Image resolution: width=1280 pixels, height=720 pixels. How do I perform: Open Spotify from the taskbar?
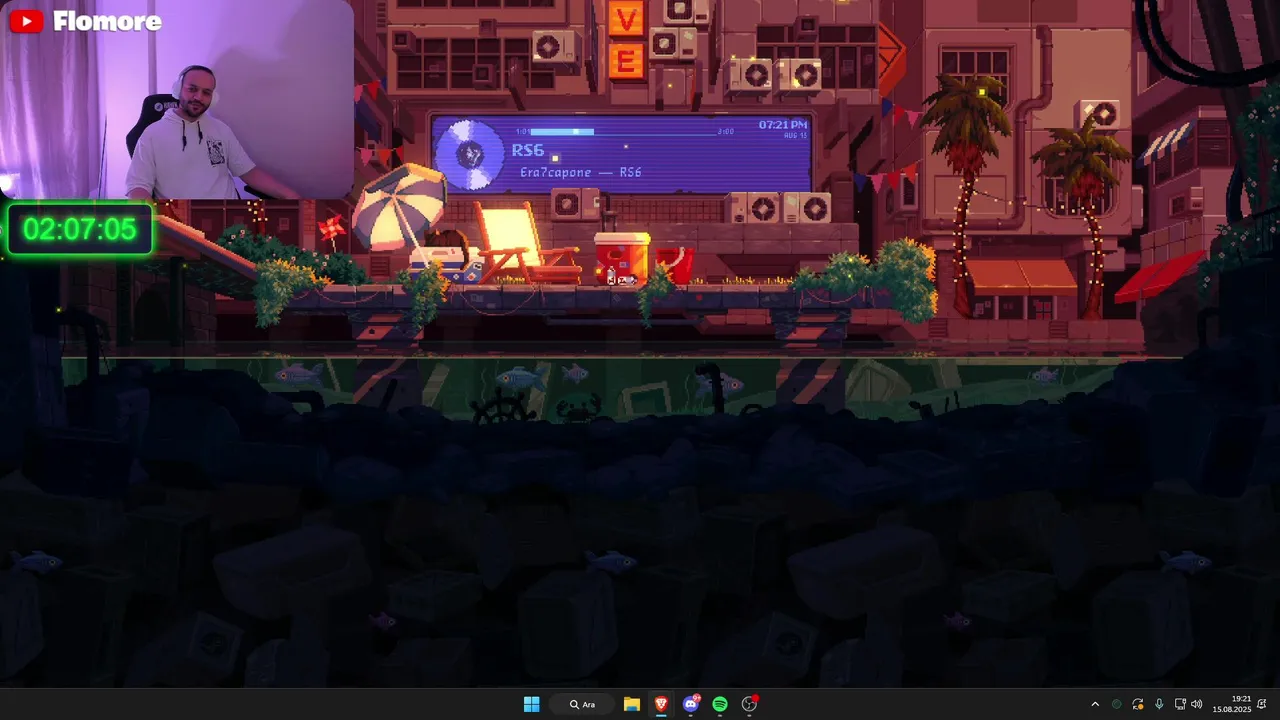coord(720,704)
